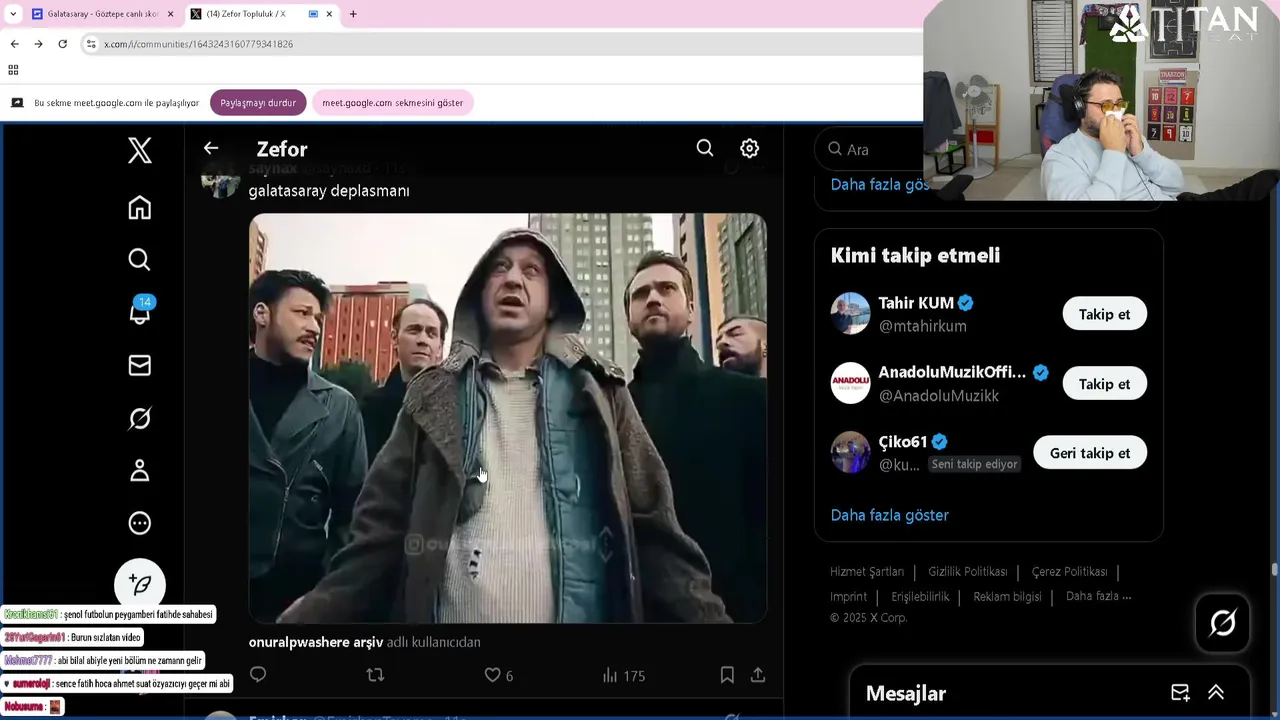Screen dimensions: 1280x720
Task: Open AnadoluMuzikOffi profile name
Action: [x=952, y=372]
